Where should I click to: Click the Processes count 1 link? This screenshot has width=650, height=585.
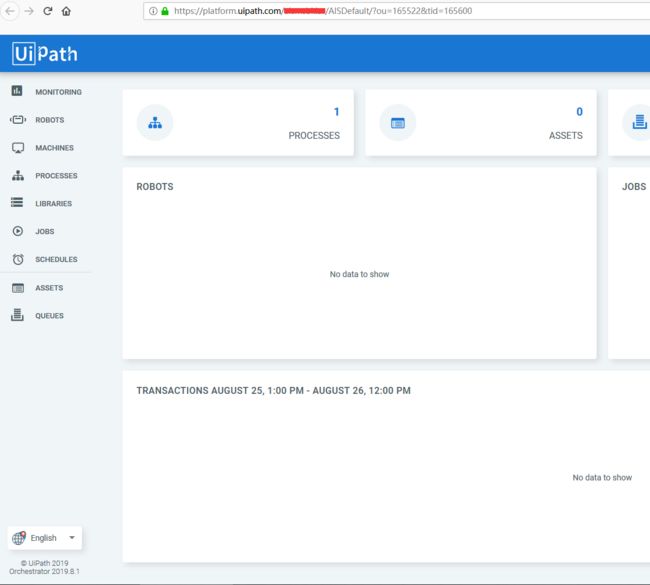click(x=337, y=112)
